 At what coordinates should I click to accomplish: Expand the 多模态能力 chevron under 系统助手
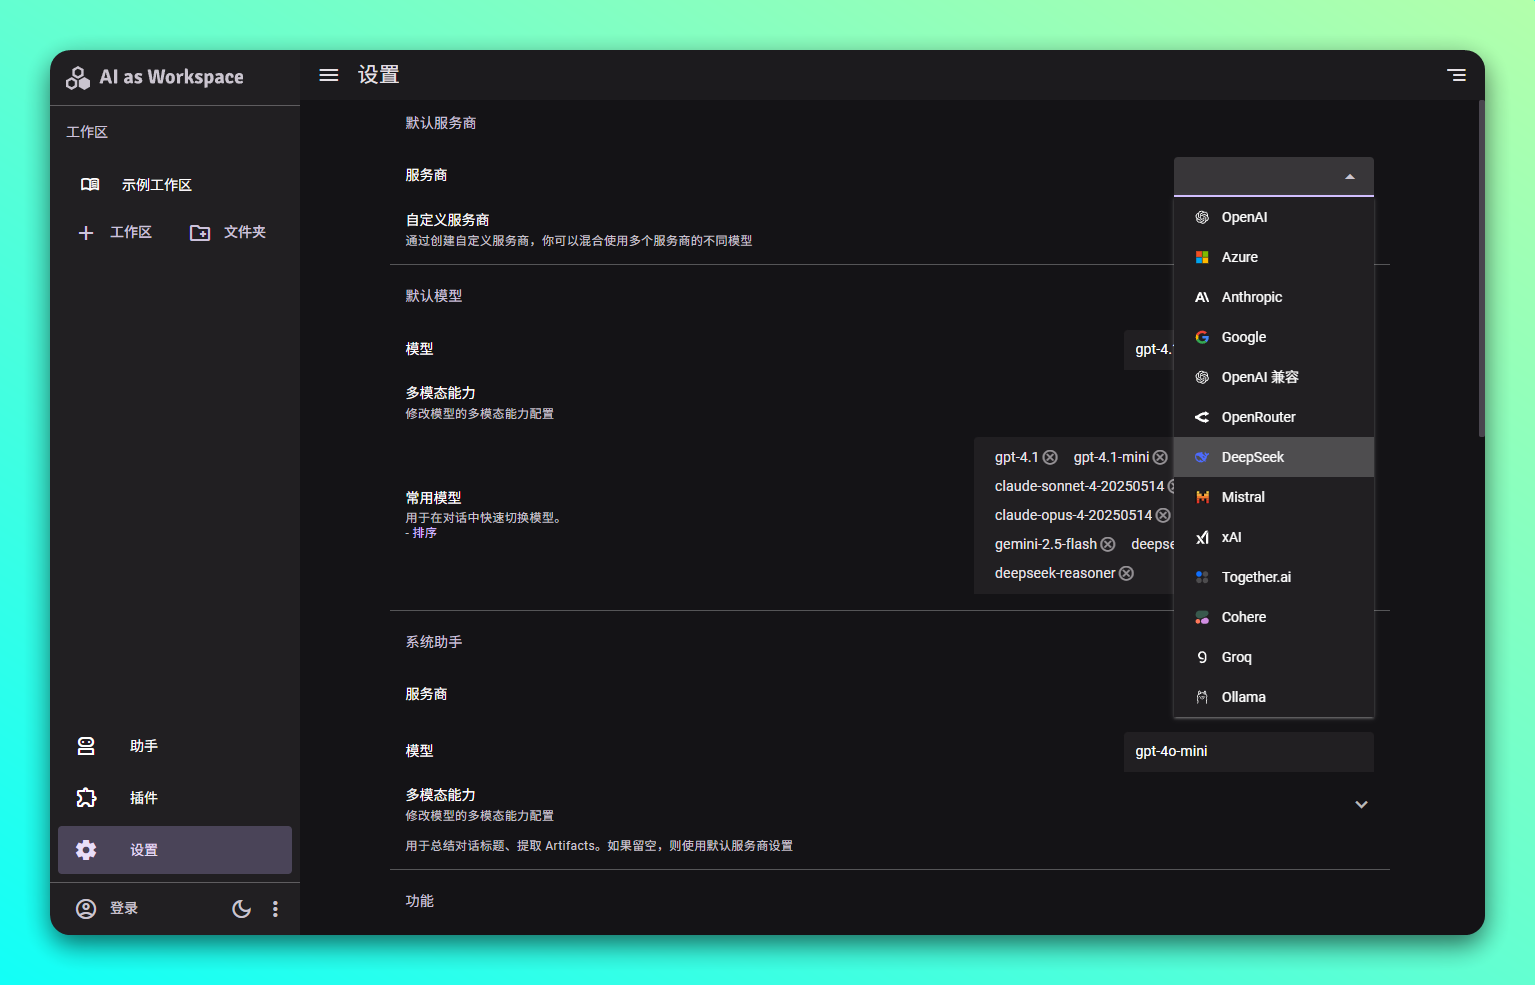click(1361, 804)
